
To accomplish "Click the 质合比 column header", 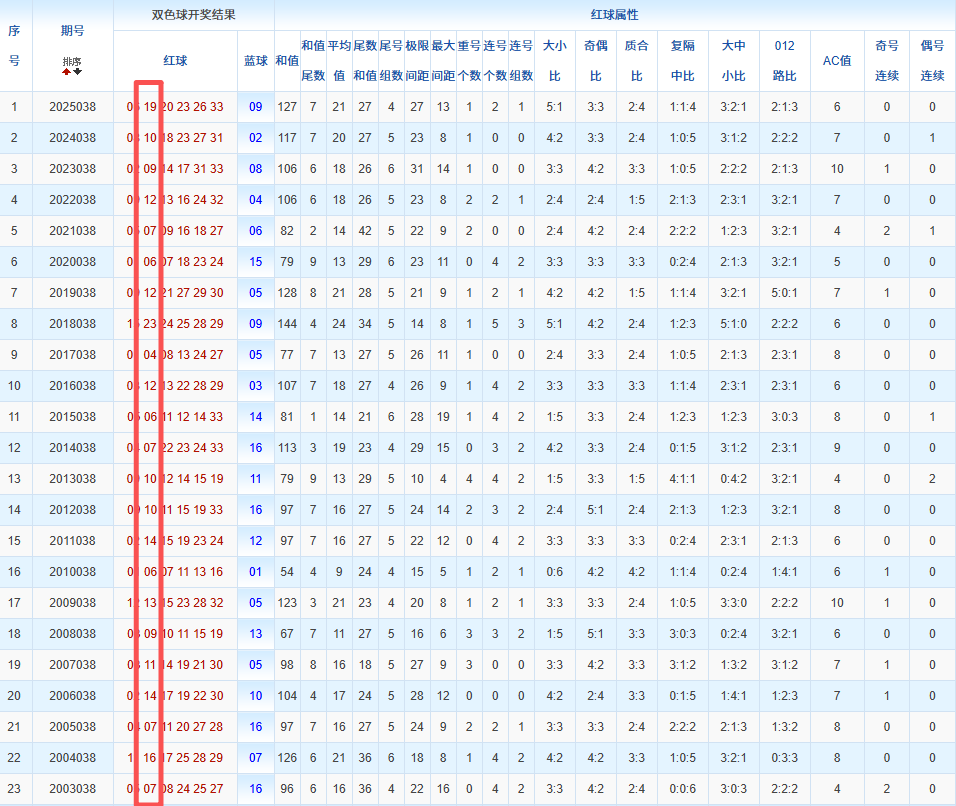I will point(637,61).
